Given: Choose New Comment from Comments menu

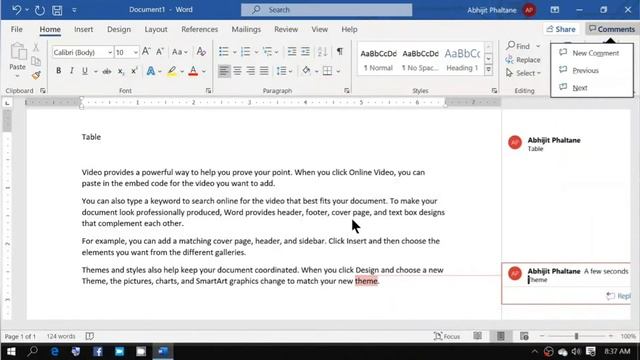Looking at the screenshot, I should 591,53.
